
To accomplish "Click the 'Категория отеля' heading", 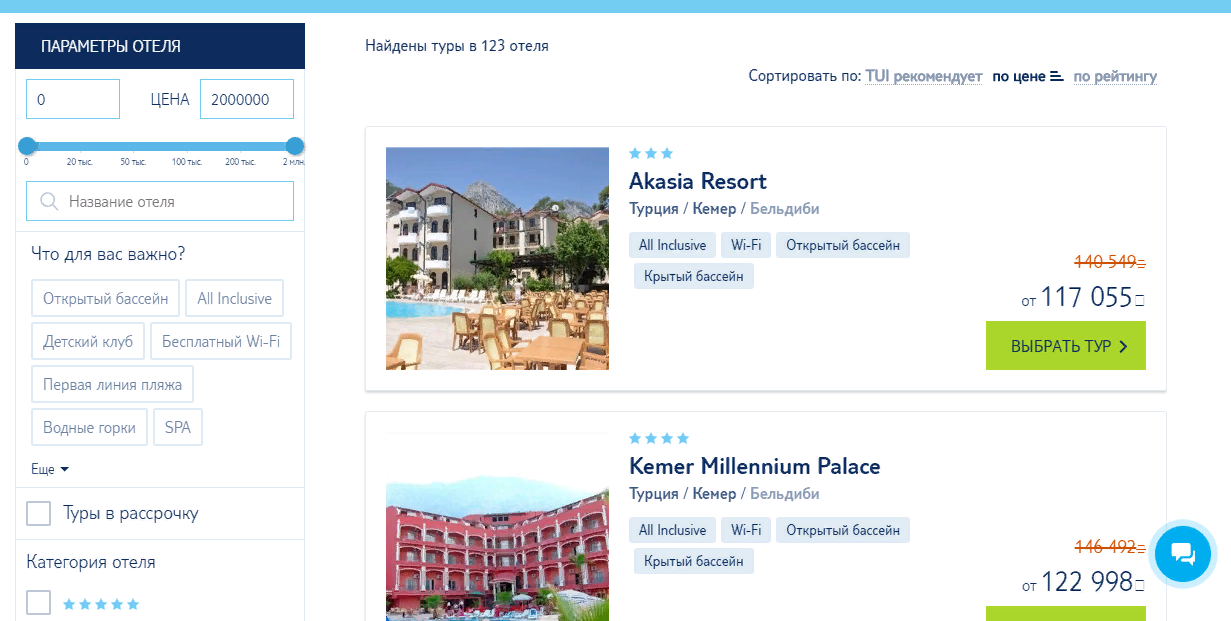I will tap(91, 562).
